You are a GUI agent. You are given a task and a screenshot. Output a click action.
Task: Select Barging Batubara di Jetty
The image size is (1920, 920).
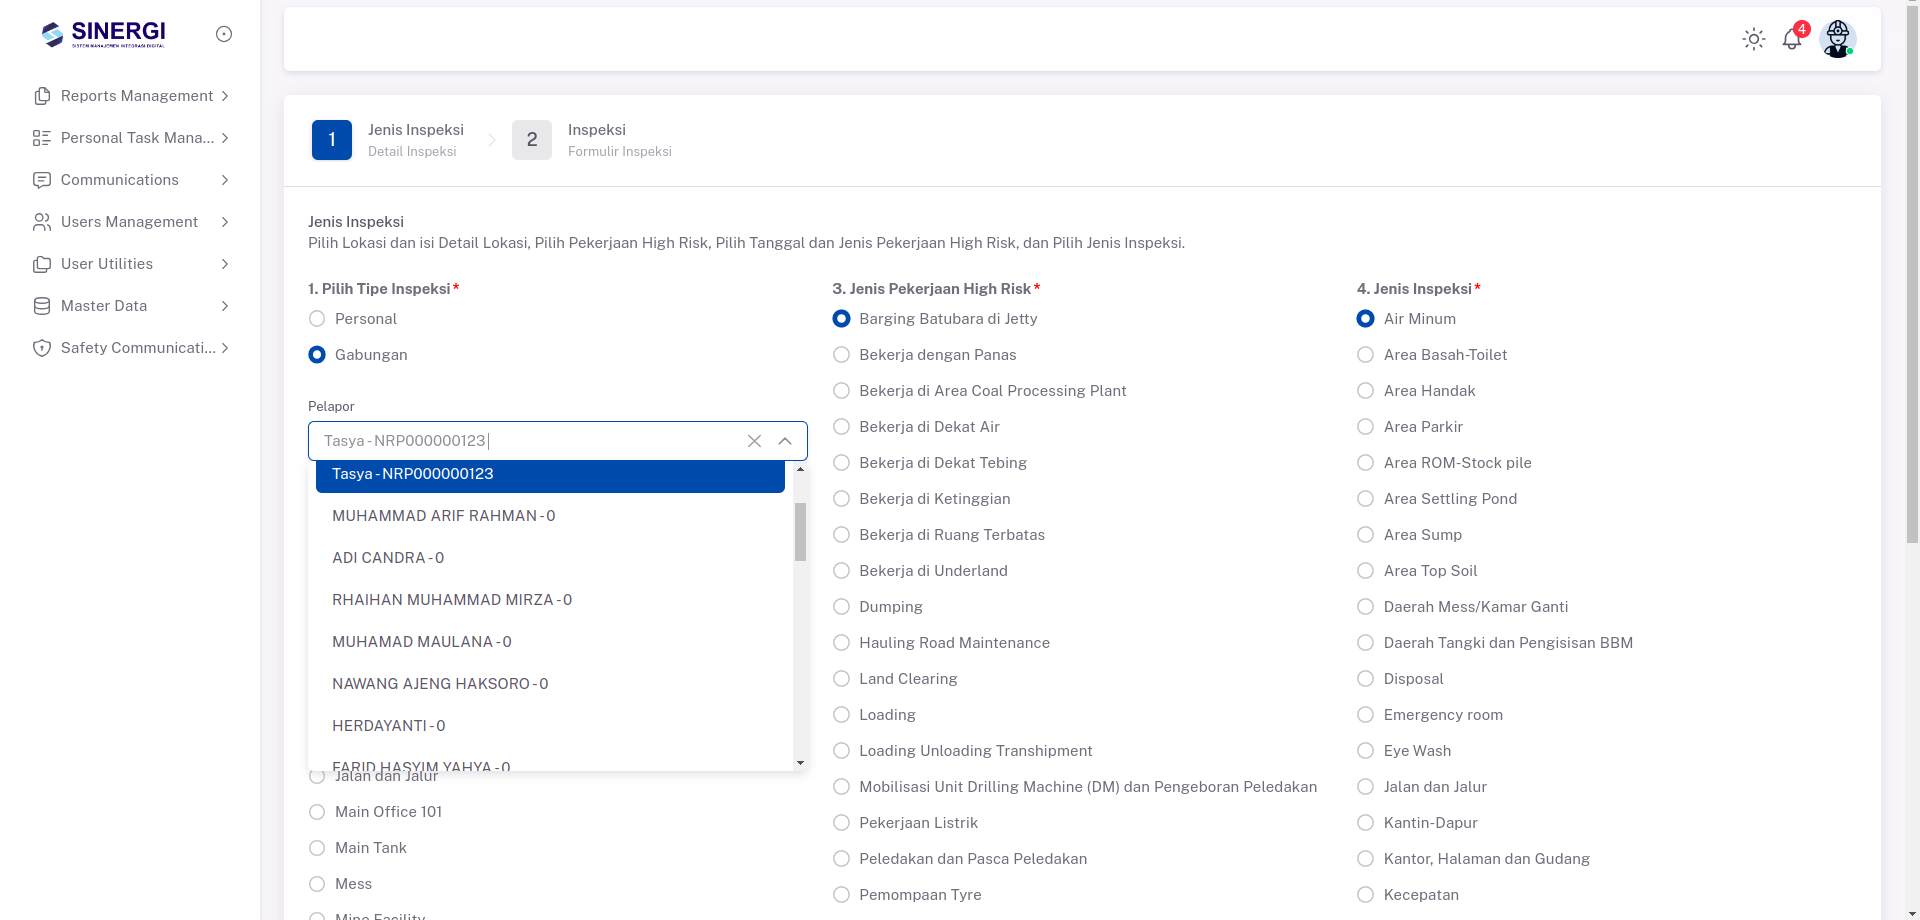[x=841, y=319]
